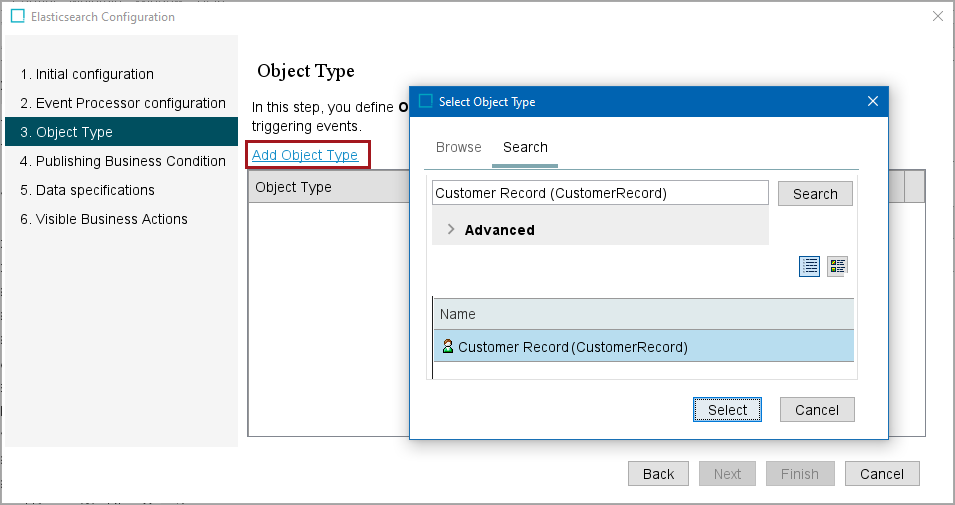955x505 pixels.
Task: Close the Elasticsearch Configuration window
Action: [x=938, y=16]
